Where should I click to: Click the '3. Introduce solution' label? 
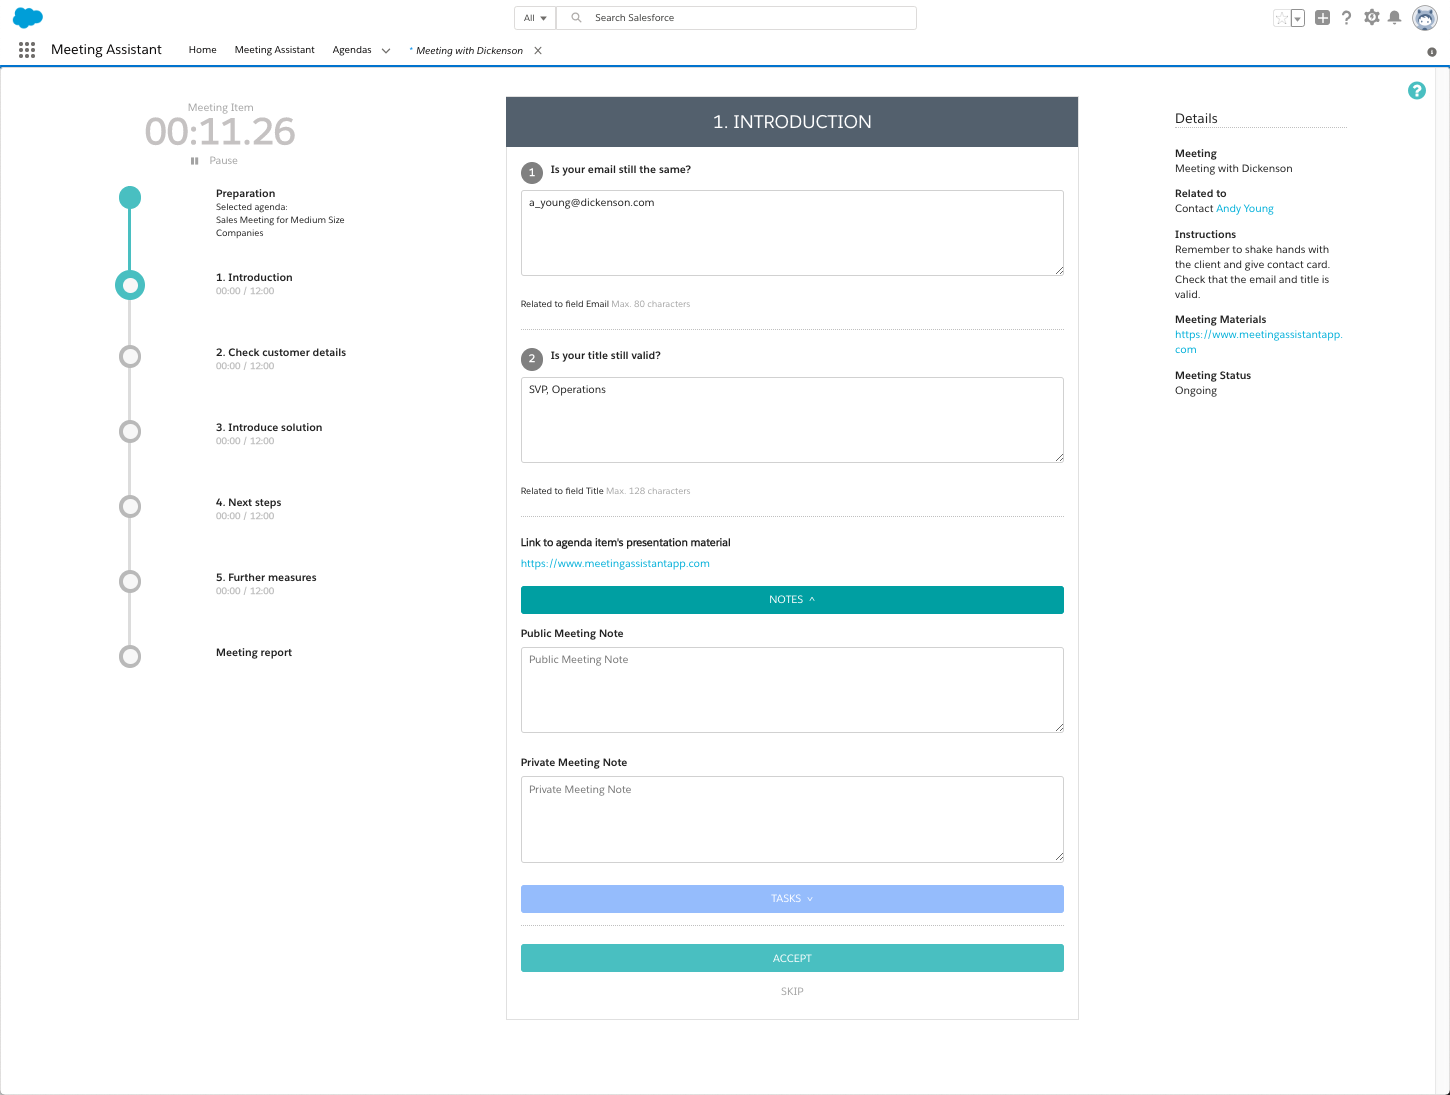point(269,428)
